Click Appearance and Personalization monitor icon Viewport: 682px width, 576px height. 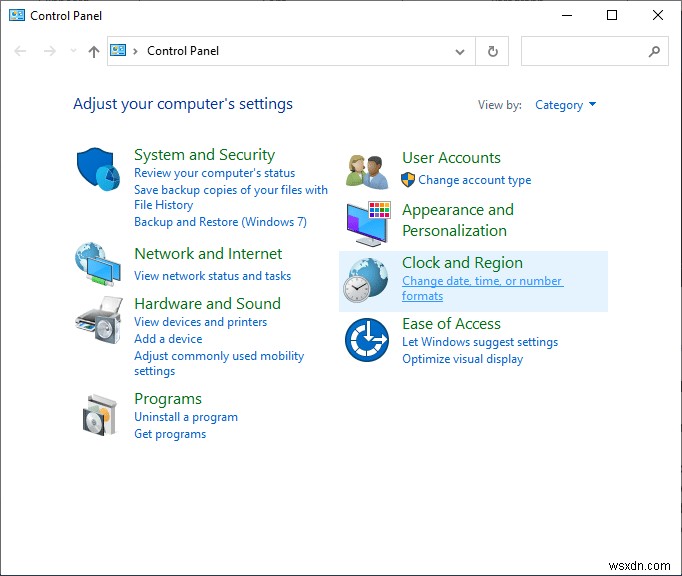pos(368,223)
